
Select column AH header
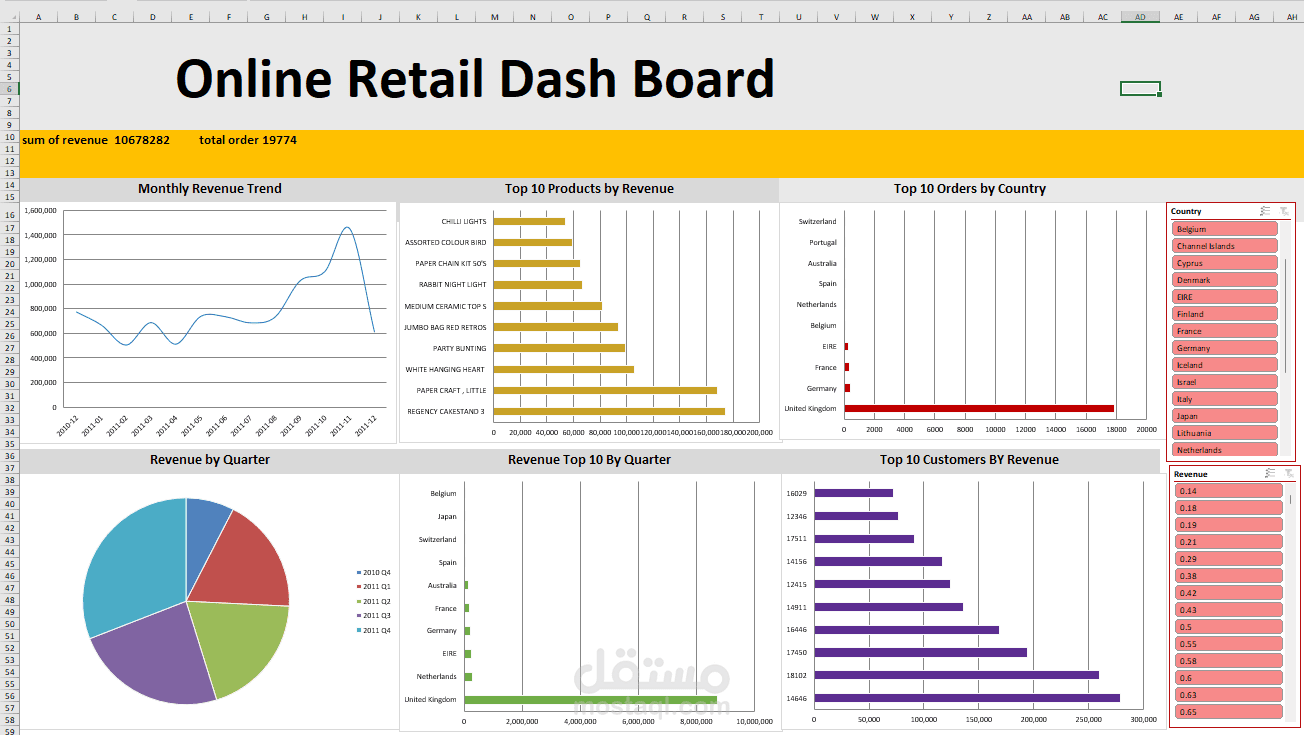[1293, 17]
